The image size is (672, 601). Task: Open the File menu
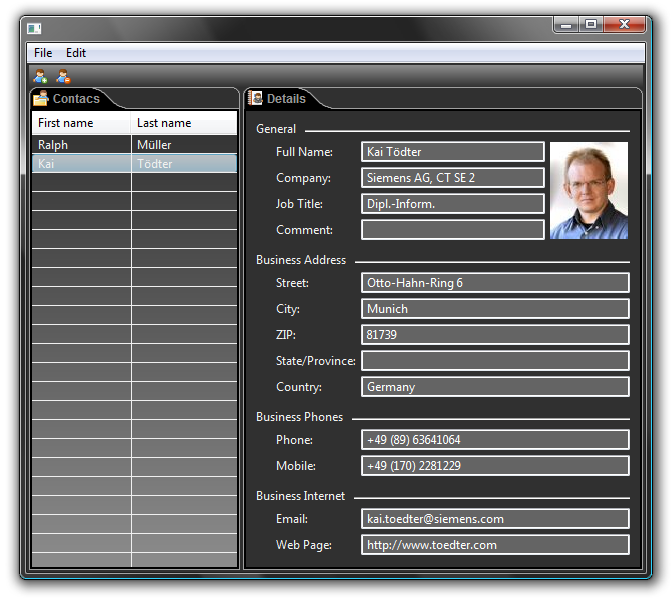pyautogui.click(x=43, y=53)
